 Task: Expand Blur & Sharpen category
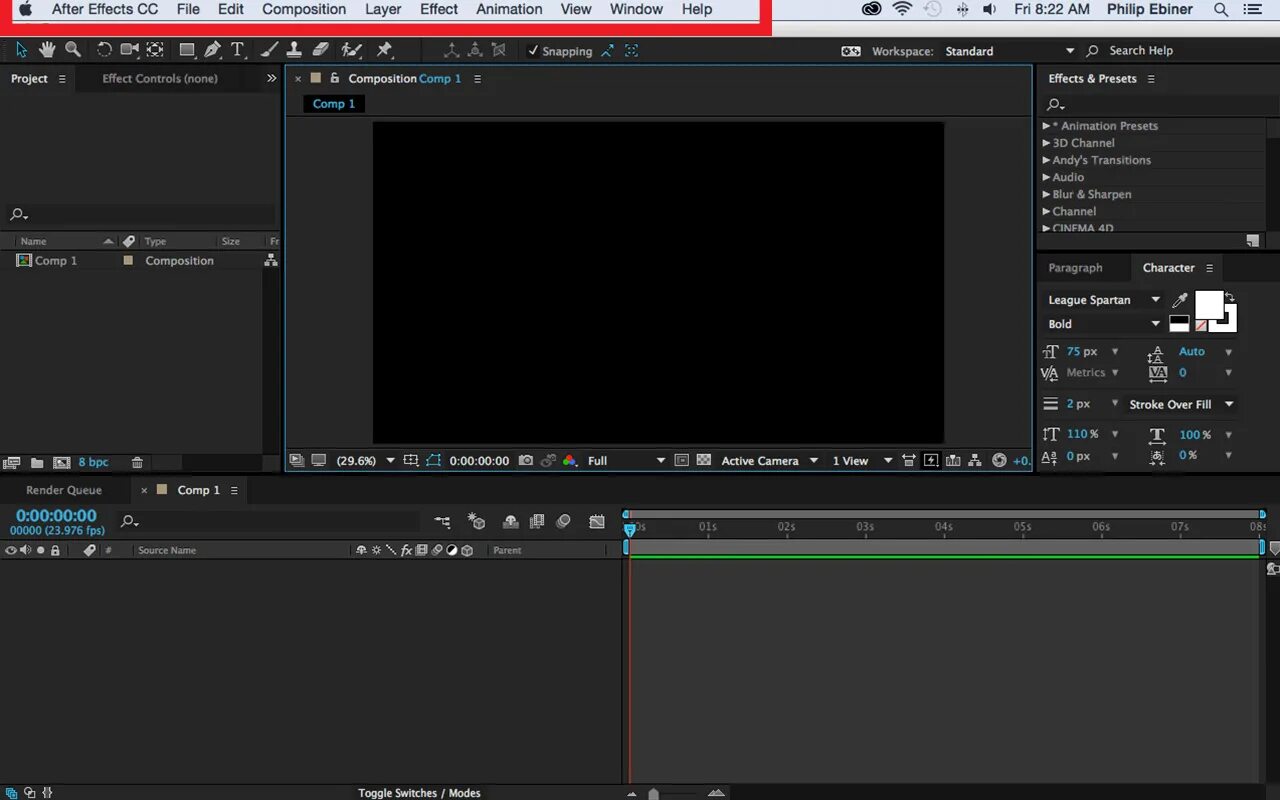[1047, 194]
